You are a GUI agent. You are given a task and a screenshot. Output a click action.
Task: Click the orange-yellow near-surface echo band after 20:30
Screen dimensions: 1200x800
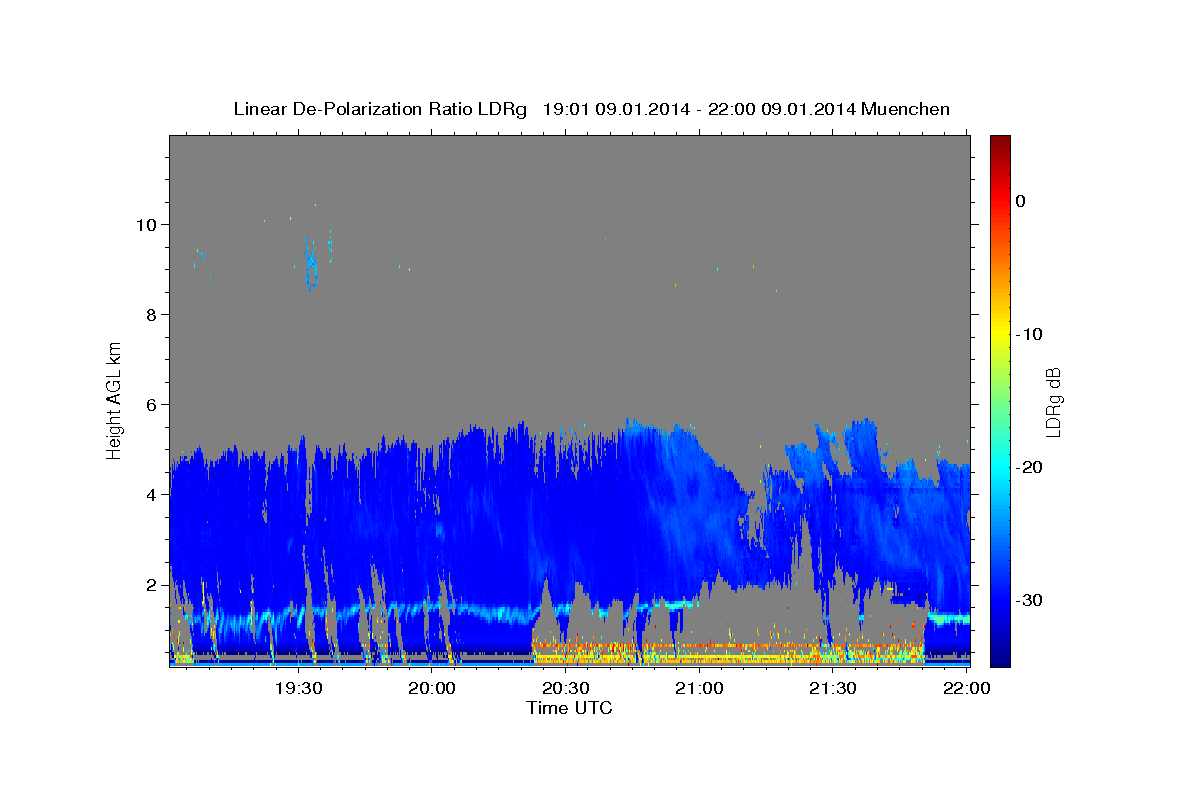728,652
